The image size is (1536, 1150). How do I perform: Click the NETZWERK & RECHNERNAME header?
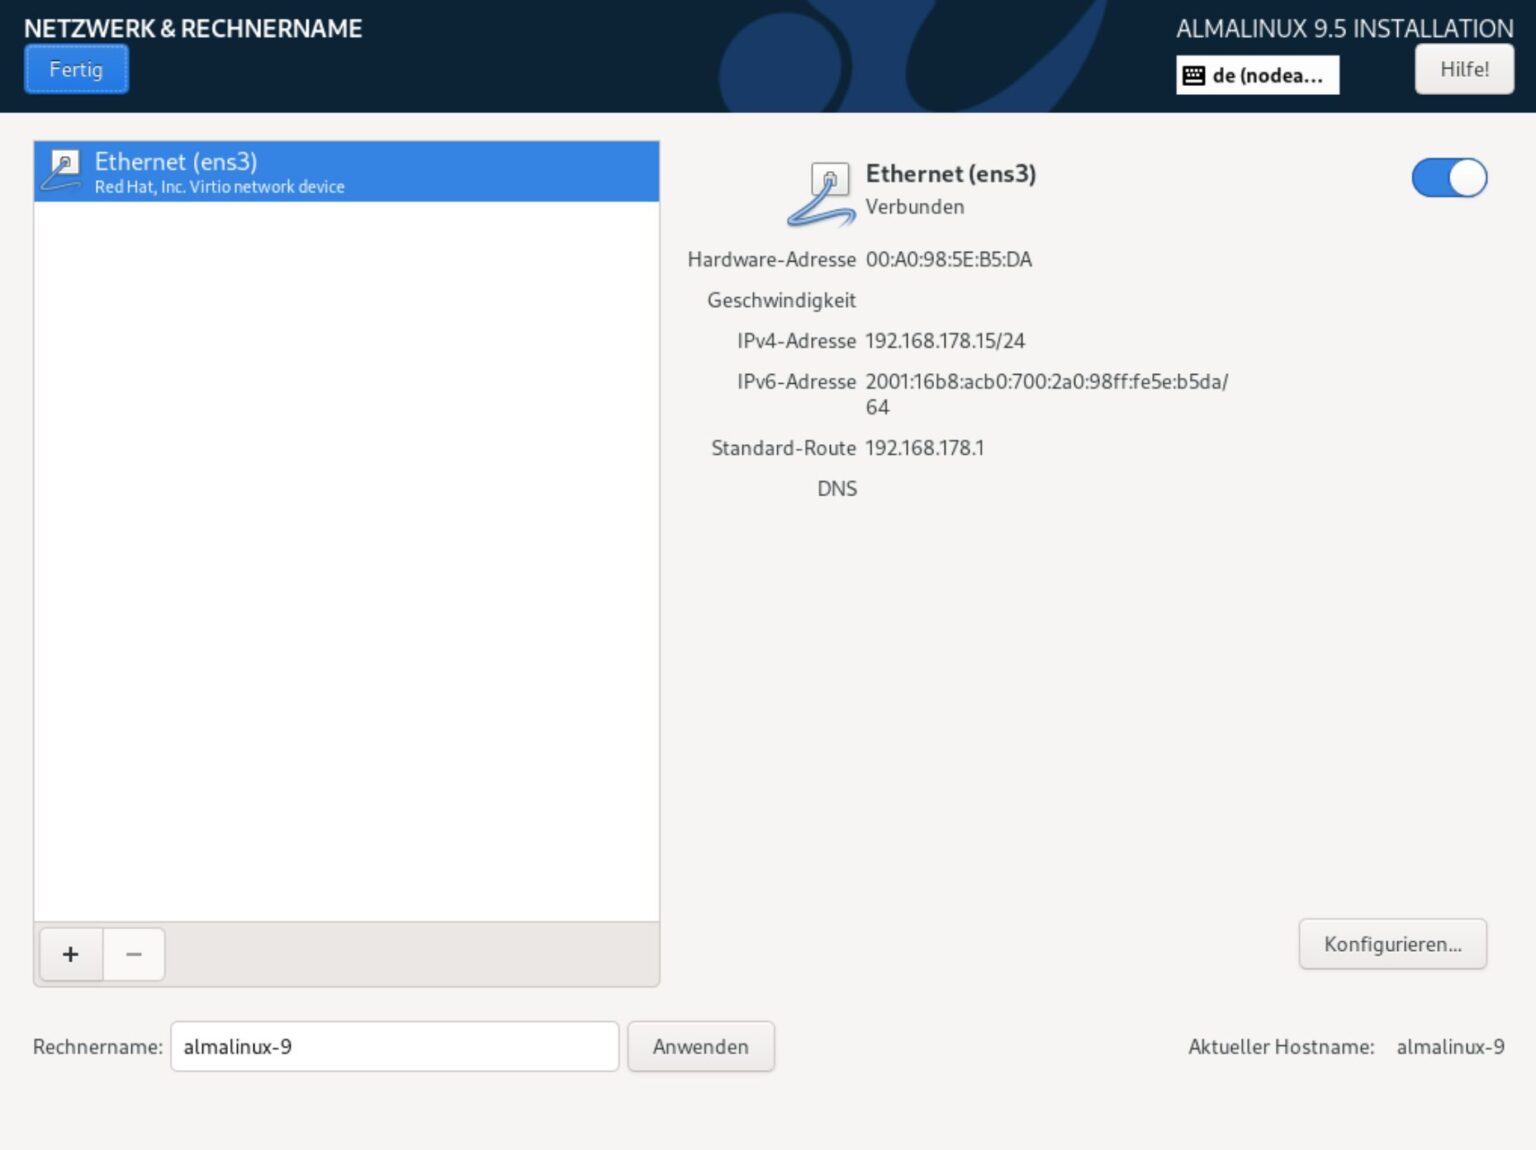click(x=194, y=28)
